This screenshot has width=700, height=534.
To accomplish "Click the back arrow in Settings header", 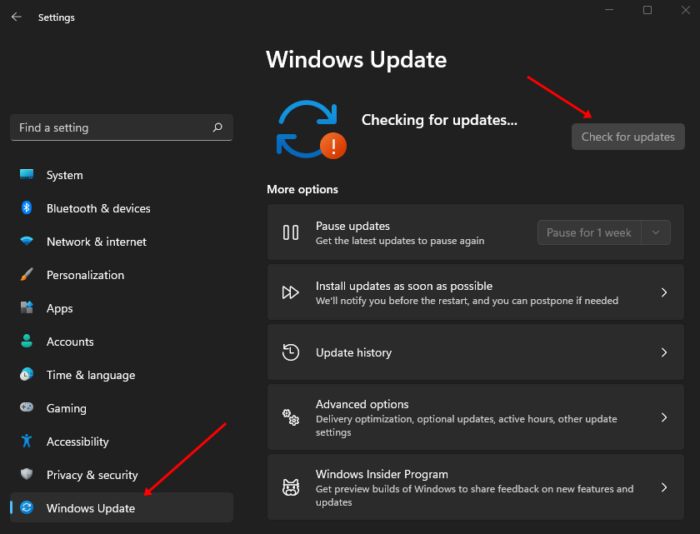I will click(x=16, y=17).
